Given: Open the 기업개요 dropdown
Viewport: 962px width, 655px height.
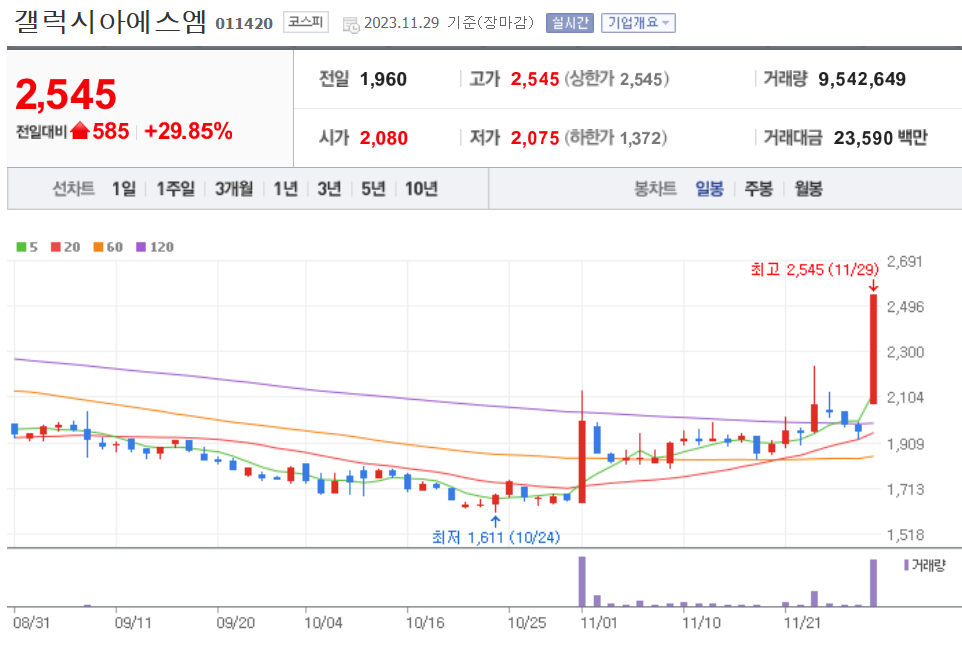Looking at the screenshot, I should click(638, 23).
